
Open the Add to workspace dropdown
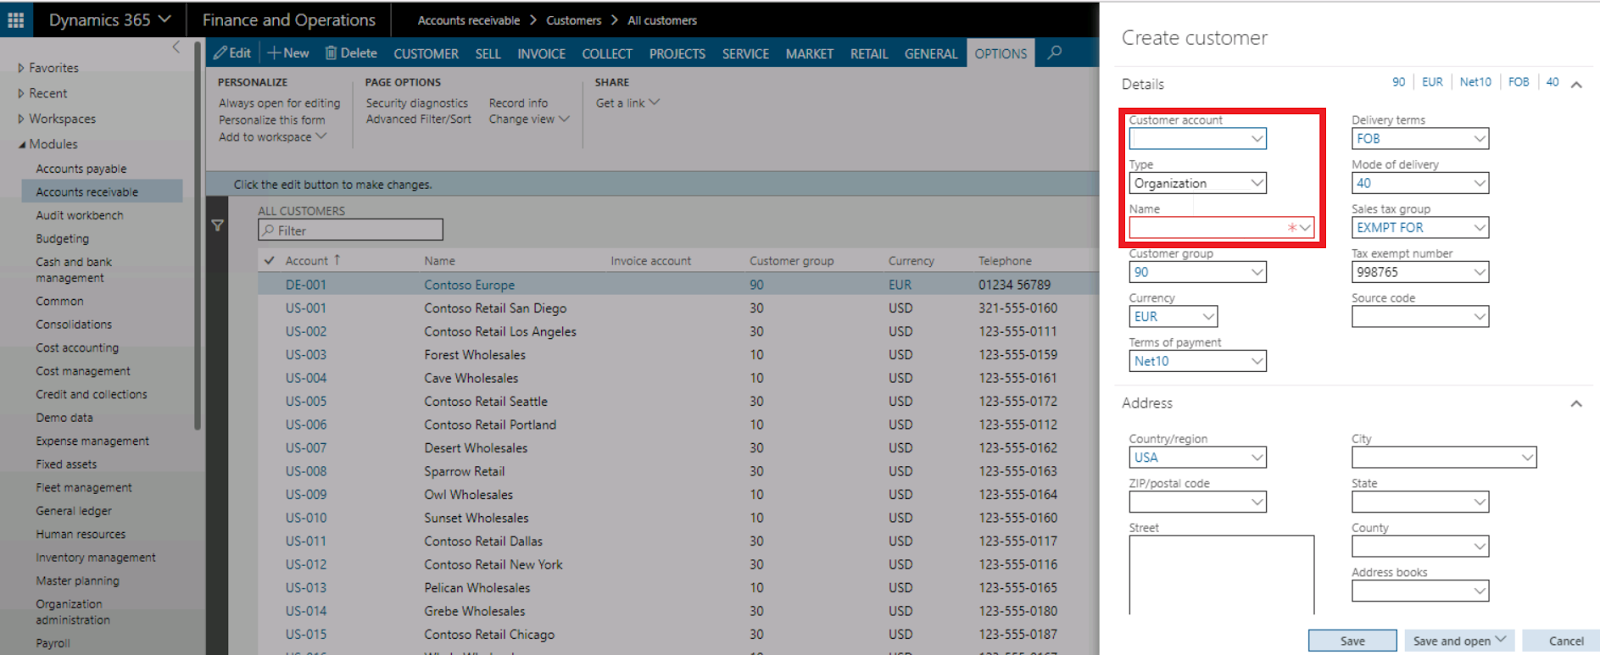click(273, 137)
